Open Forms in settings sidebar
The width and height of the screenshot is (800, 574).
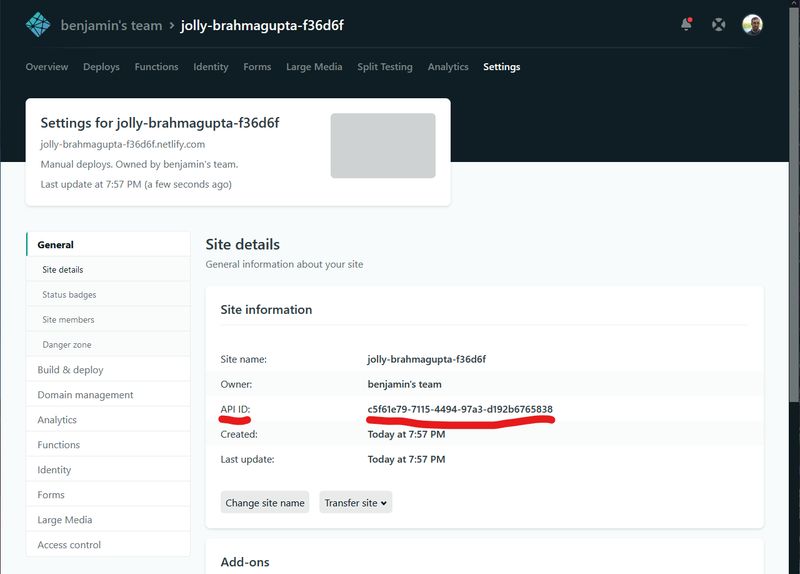[x=108, y=494]
